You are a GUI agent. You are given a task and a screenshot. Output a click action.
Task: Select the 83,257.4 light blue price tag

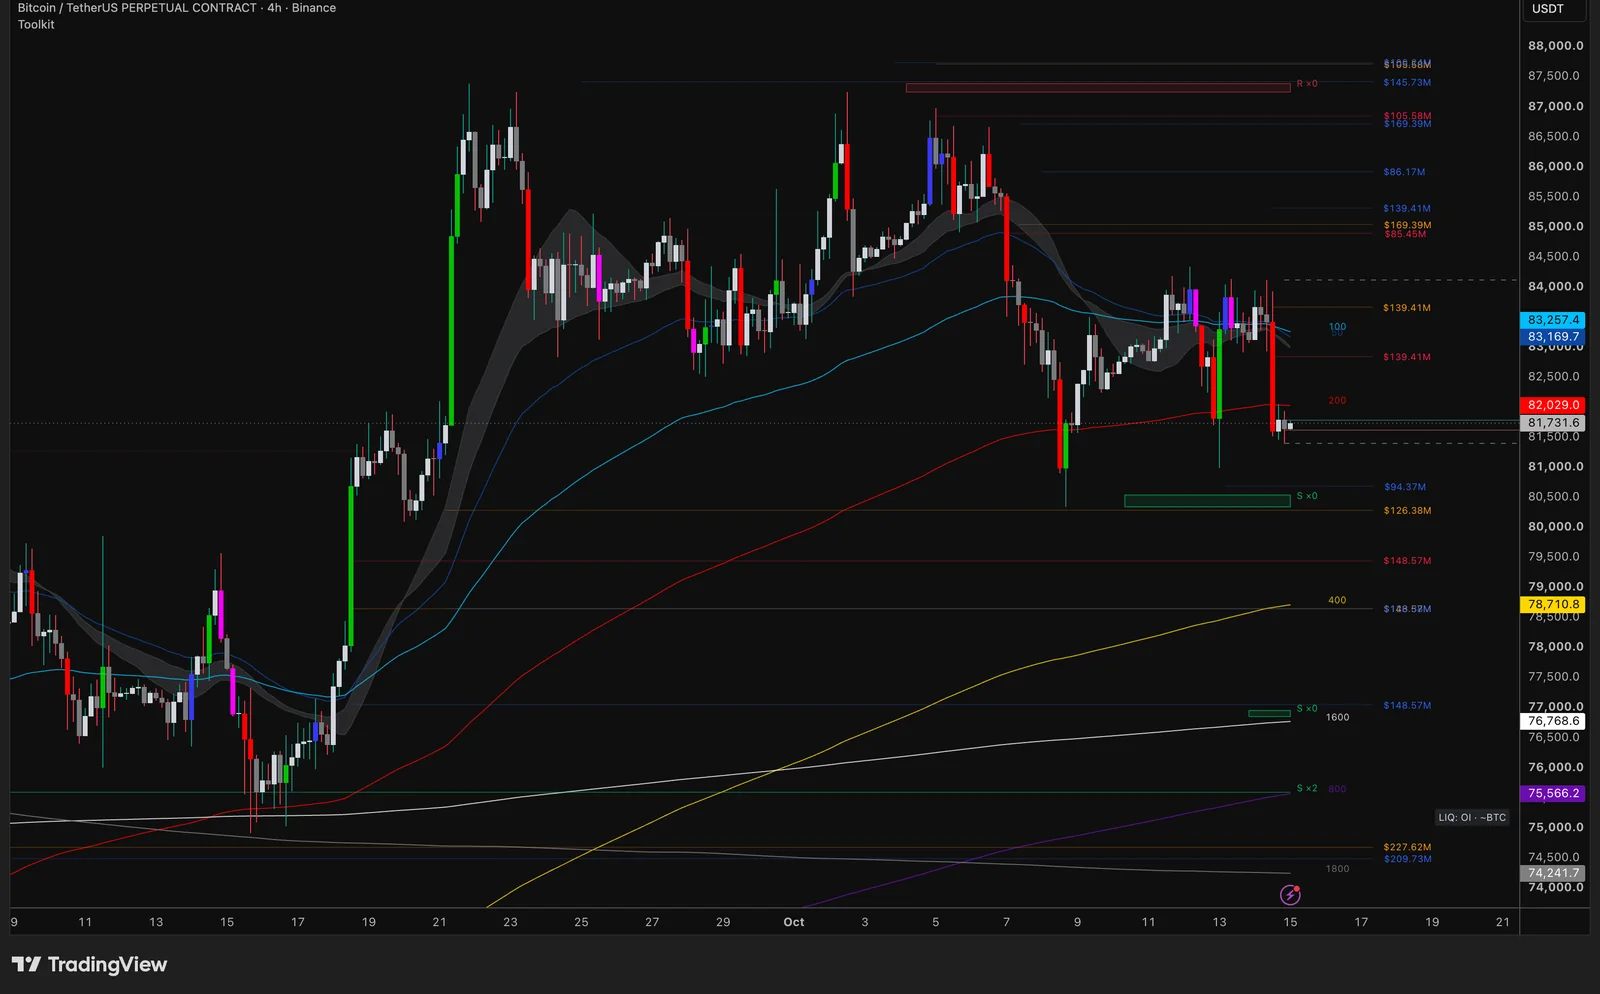pos(1553,320)
